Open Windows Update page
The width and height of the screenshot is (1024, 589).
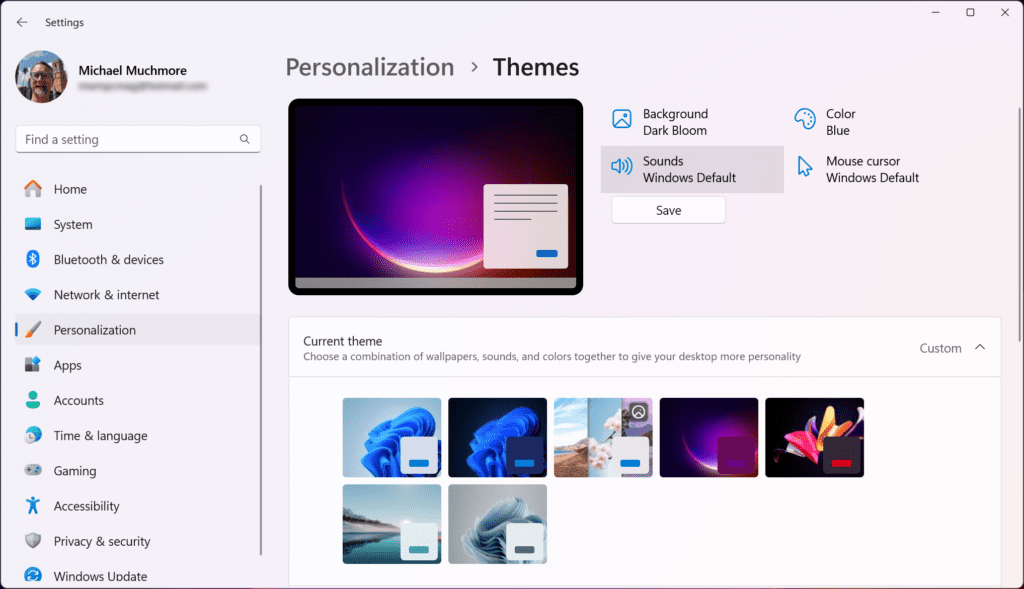coord(138,576)
